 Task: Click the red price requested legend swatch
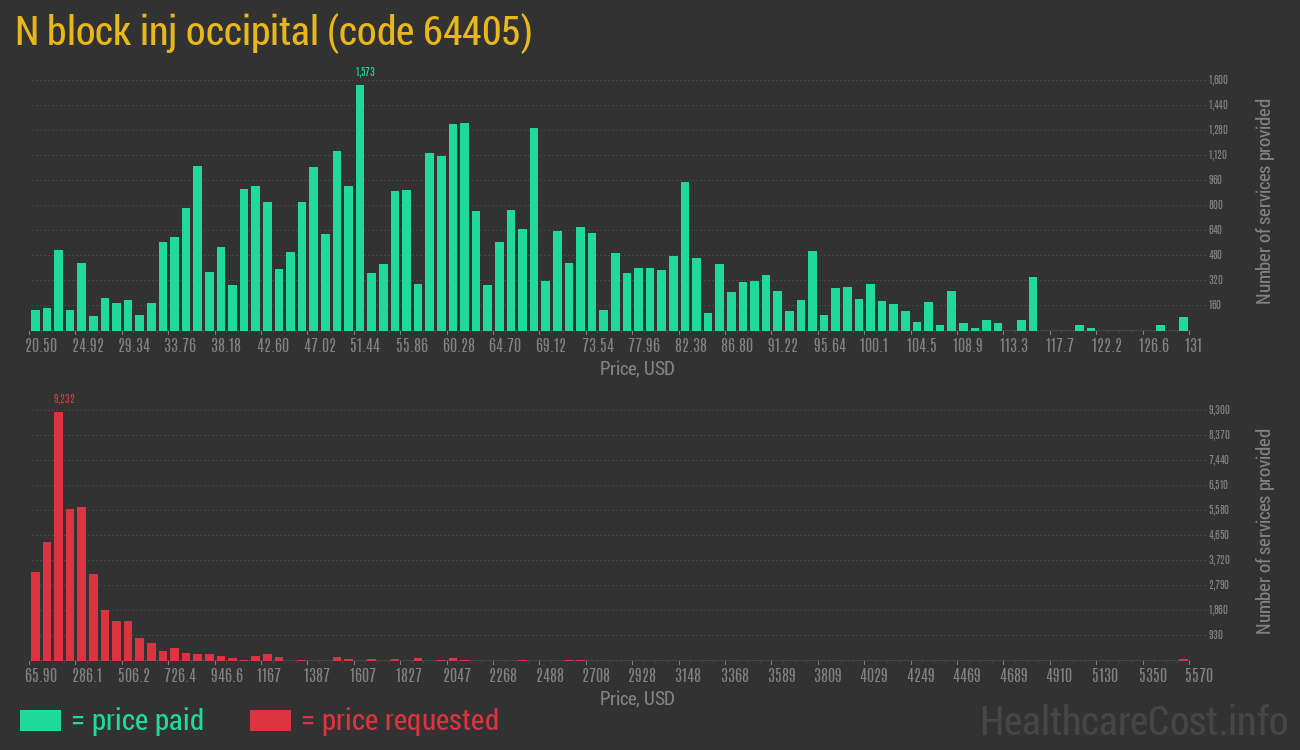click(270, 720)
